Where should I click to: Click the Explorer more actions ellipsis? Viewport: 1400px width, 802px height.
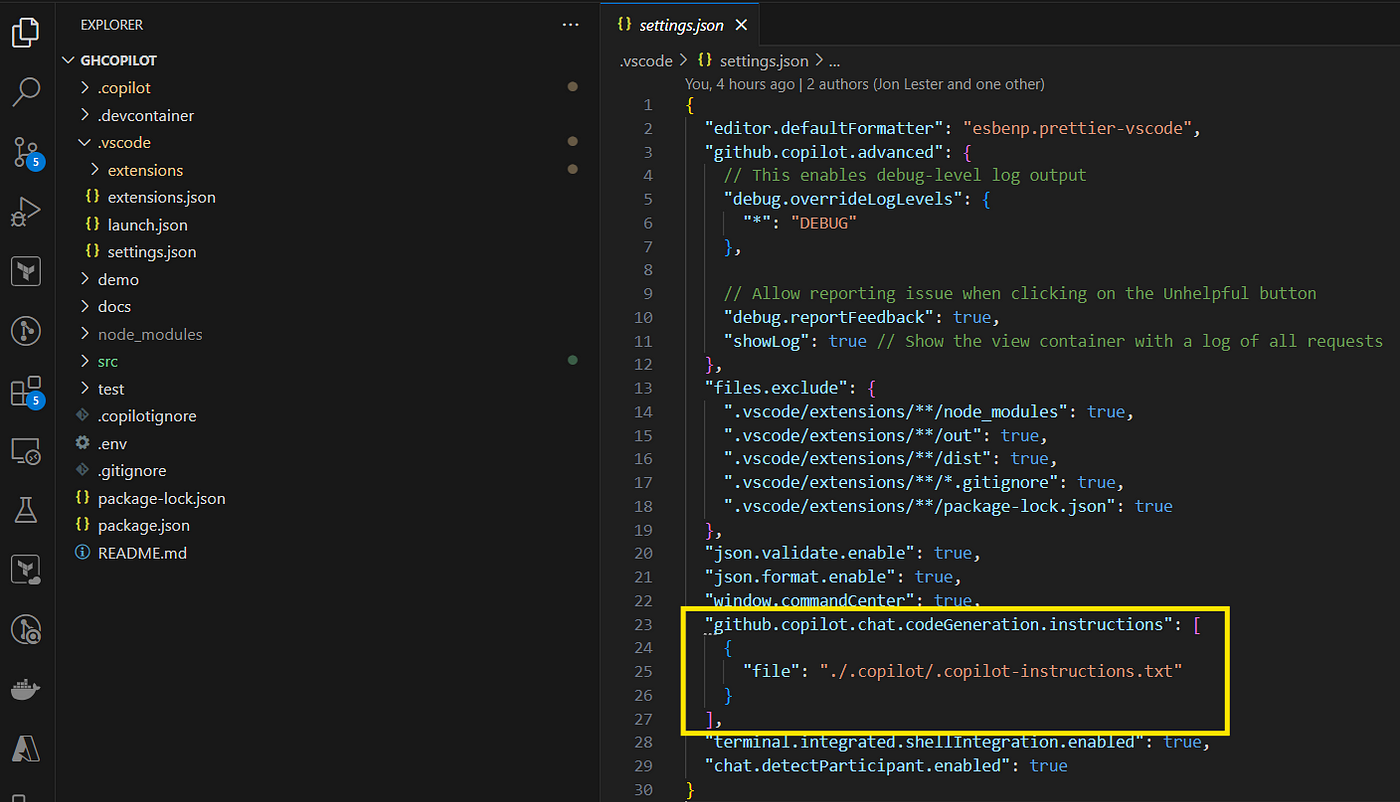(x=570, y=25)
